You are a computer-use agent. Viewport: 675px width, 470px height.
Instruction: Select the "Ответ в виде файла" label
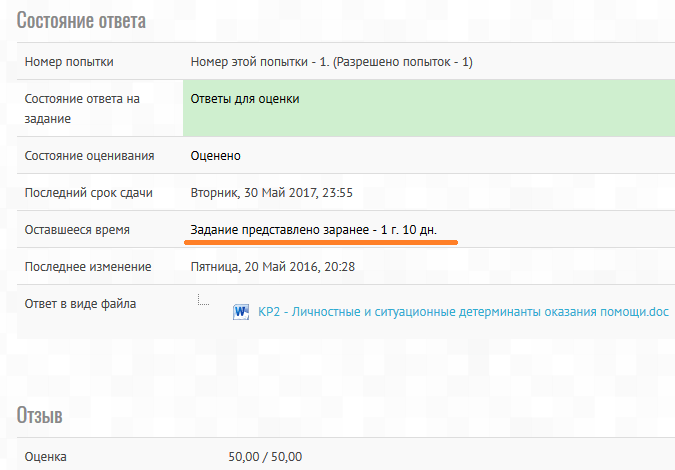tap(80, 304)
